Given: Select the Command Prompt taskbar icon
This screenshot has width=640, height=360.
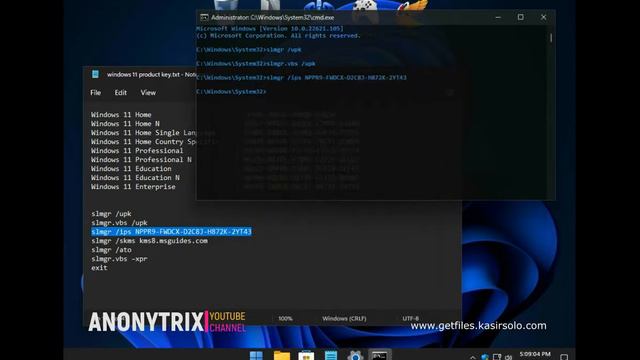Looking at the screenshot, I should tap(380, 356).
